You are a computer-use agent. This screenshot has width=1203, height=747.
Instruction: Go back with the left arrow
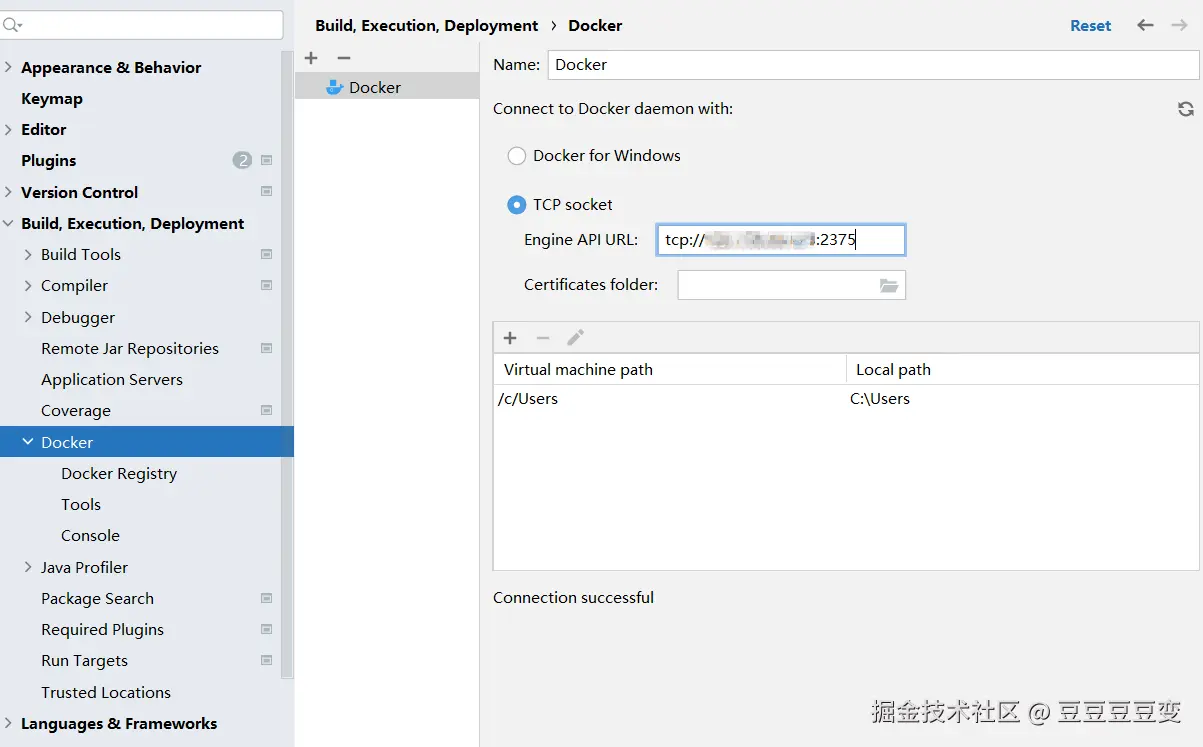[1145, 25]
